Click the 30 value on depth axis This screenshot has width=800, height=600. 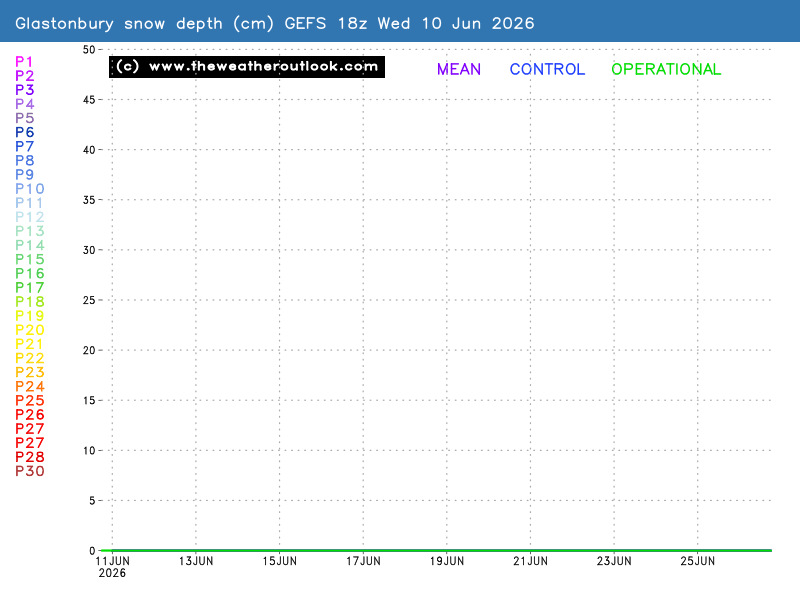click(89, 250)
